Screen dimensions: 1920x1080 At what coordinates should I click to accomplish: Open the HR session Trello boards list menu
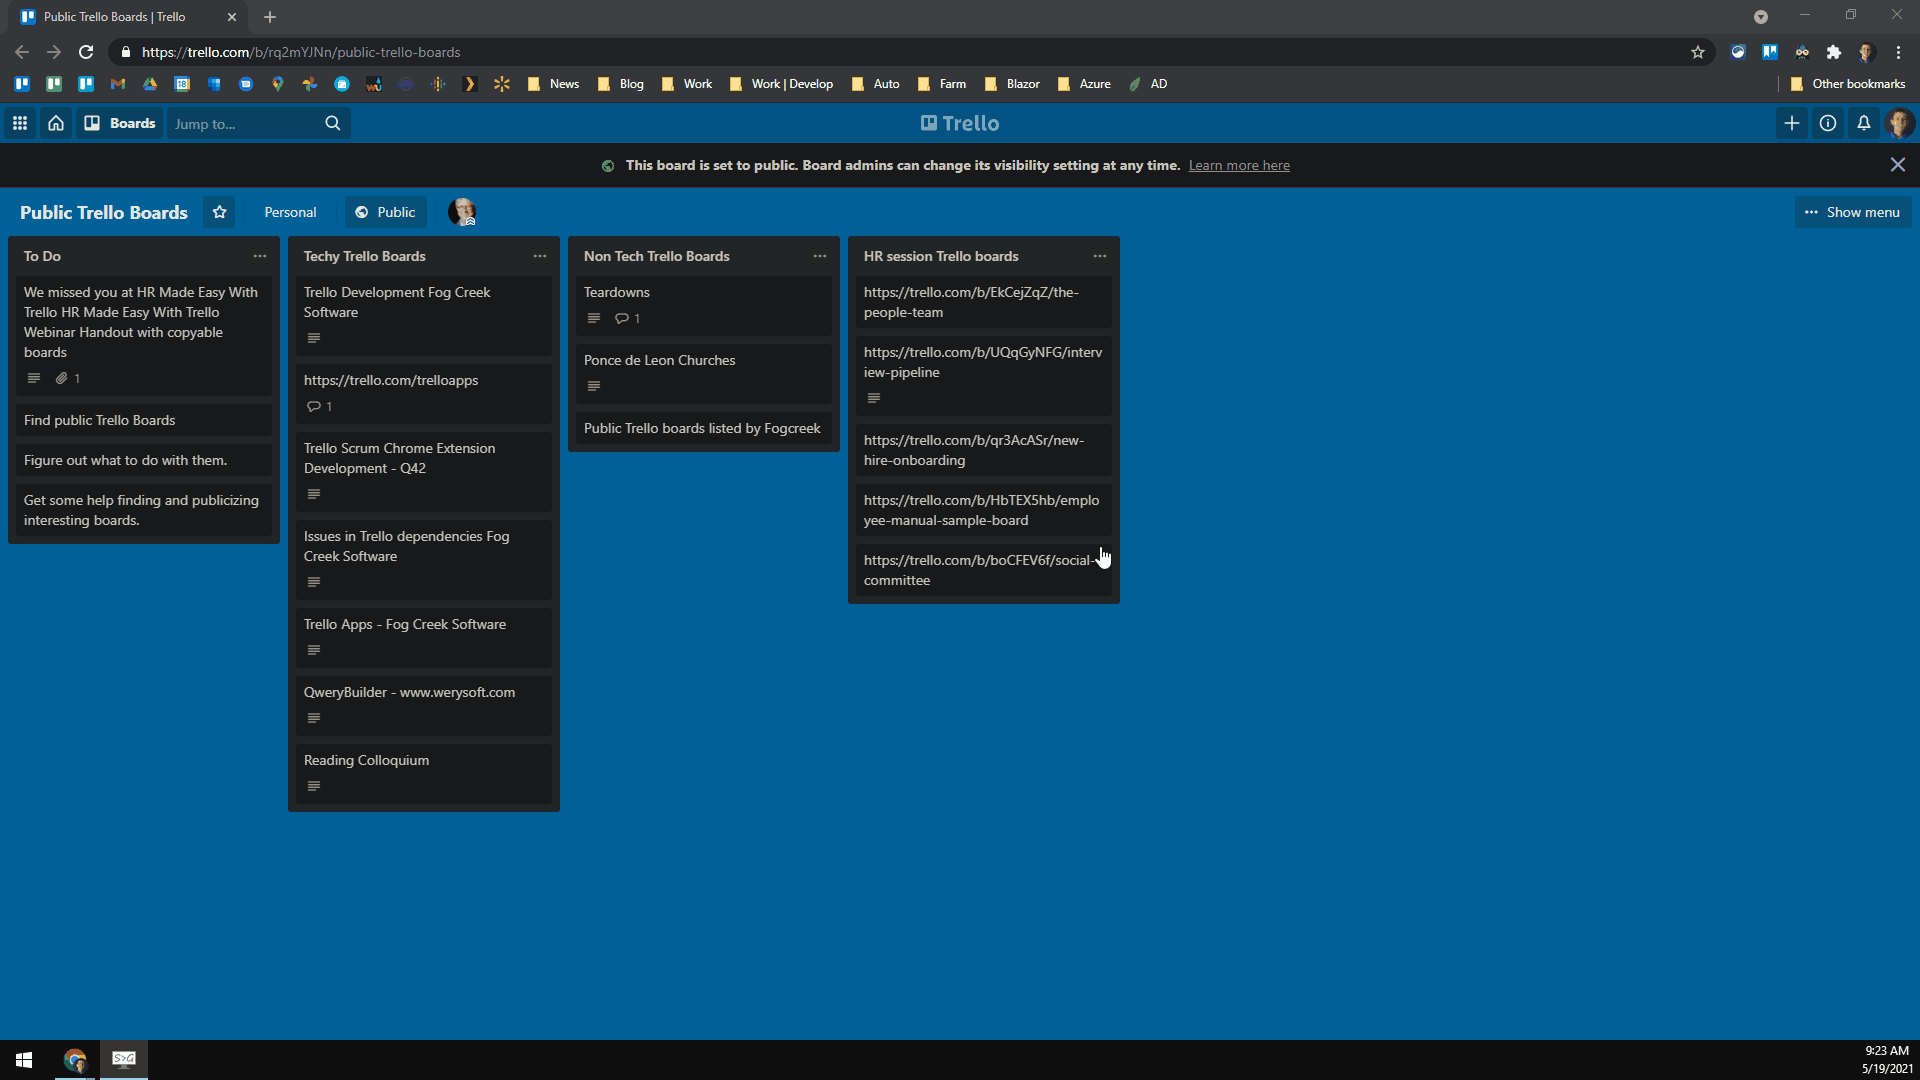1099,256
